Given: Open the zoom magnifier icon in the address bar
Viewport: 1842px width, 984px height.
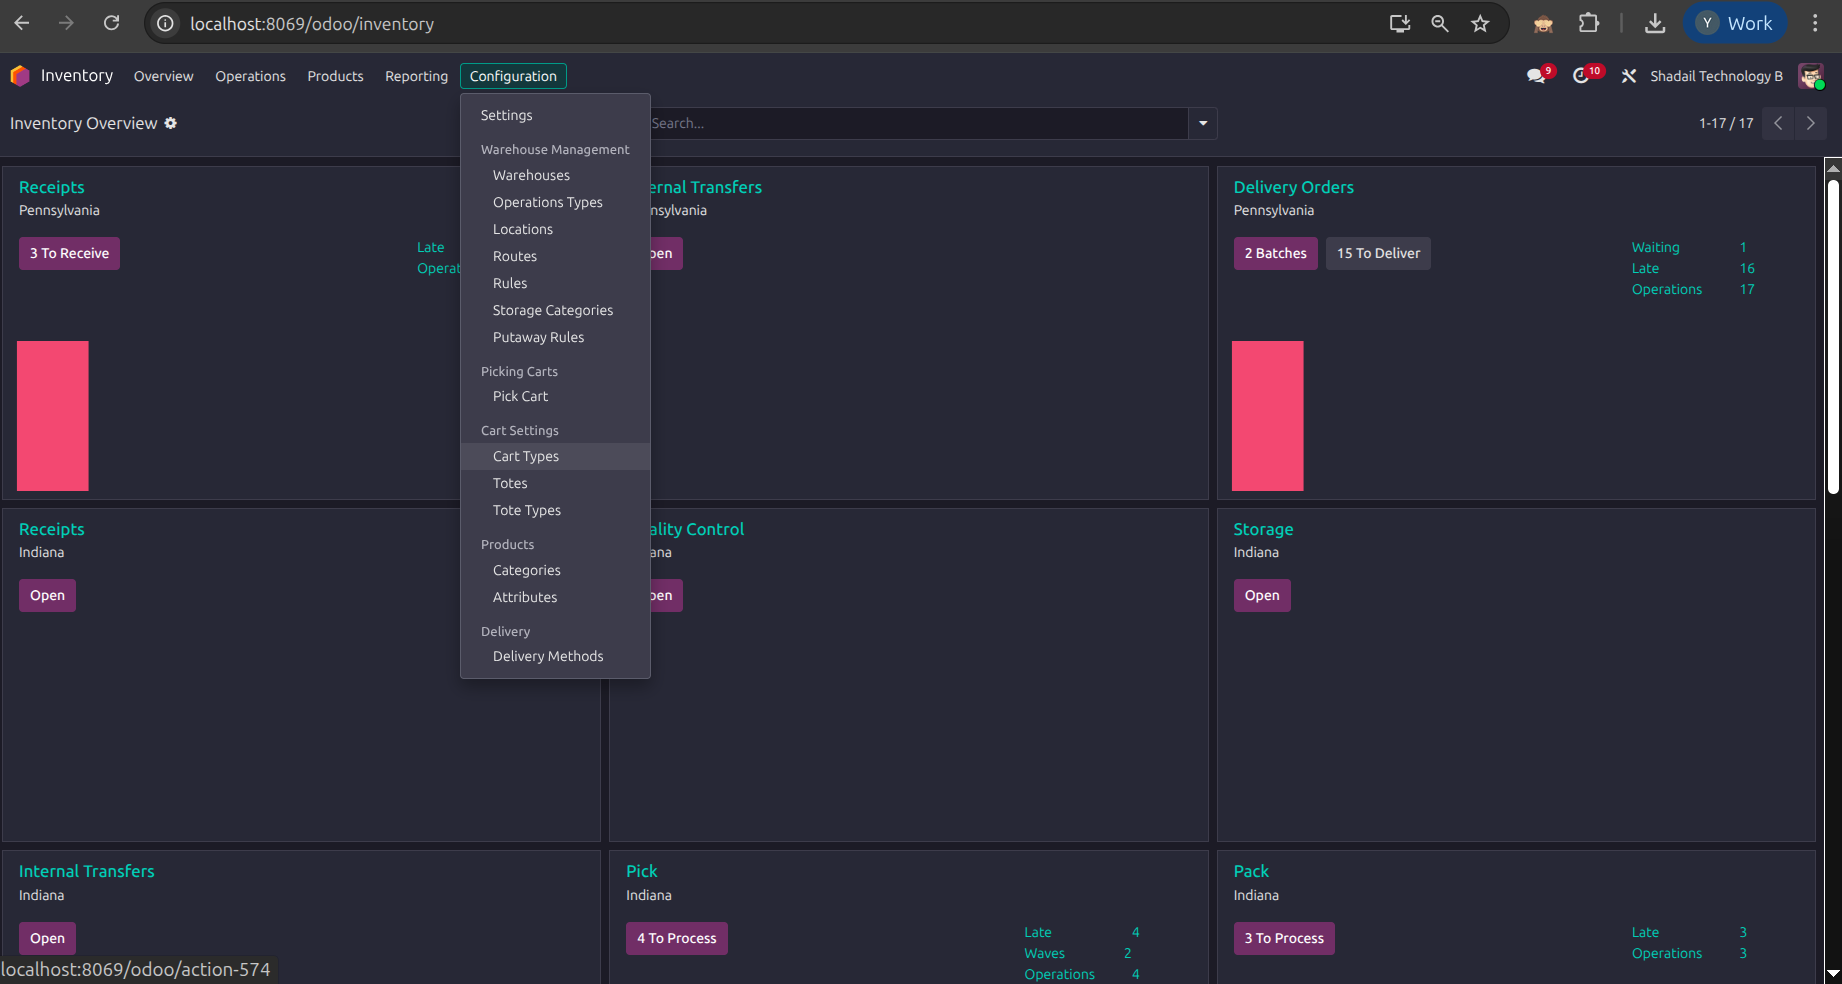Looking at the screenshot, I should coord(1440,23).
